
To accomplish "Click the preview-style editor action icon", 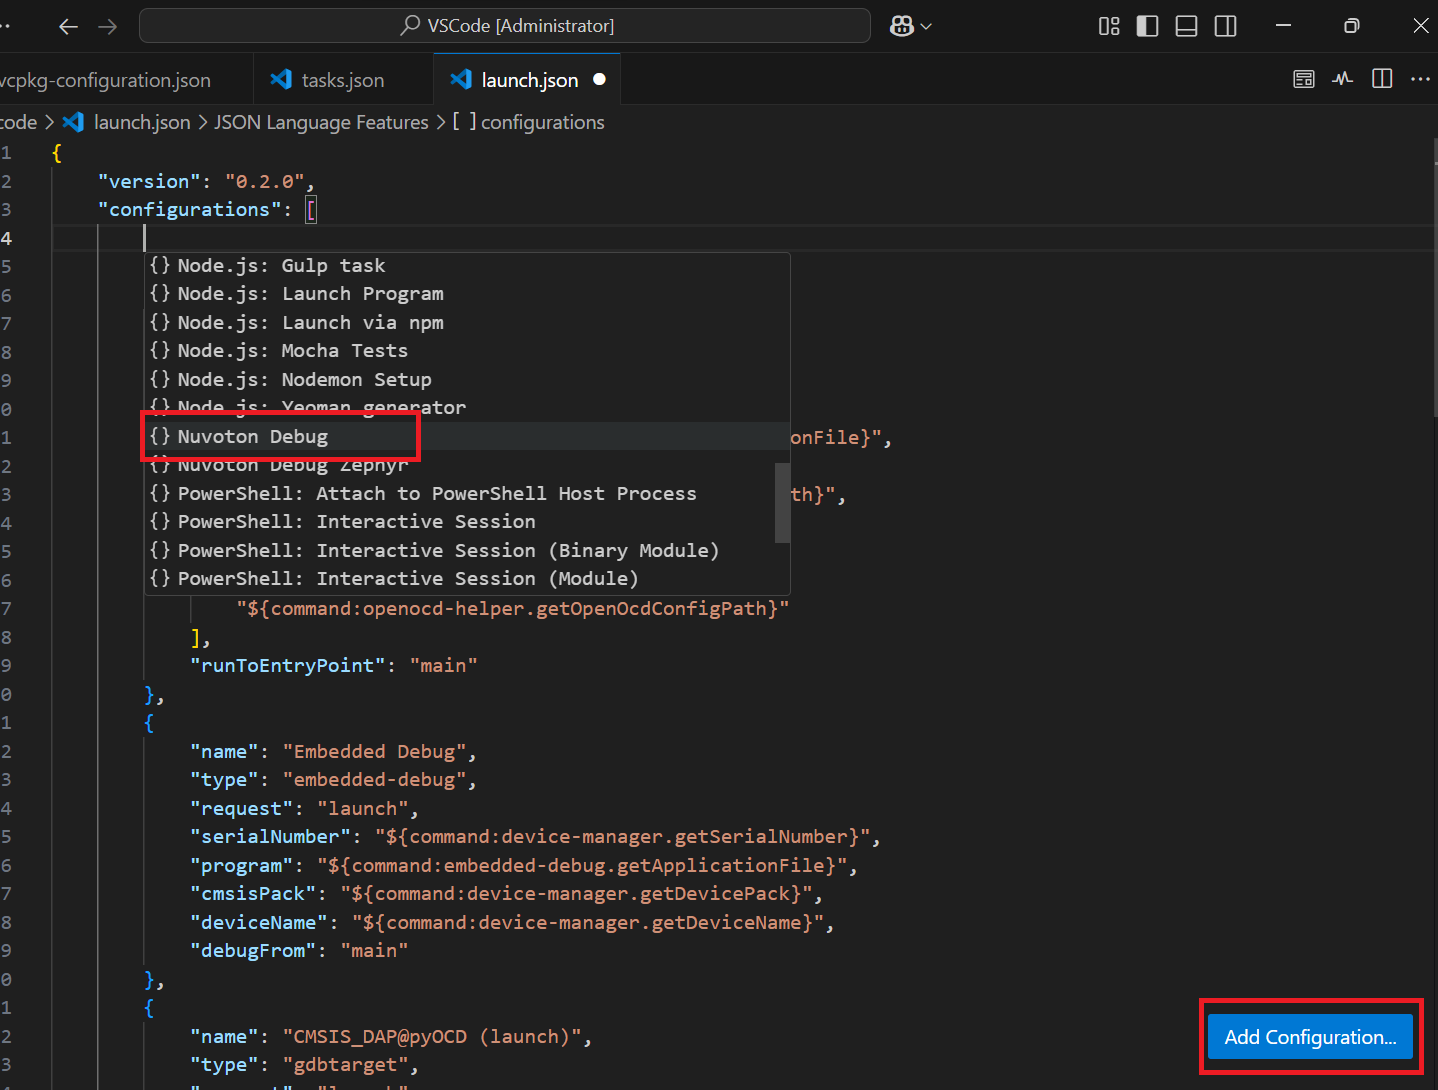I will [1304, 79].
